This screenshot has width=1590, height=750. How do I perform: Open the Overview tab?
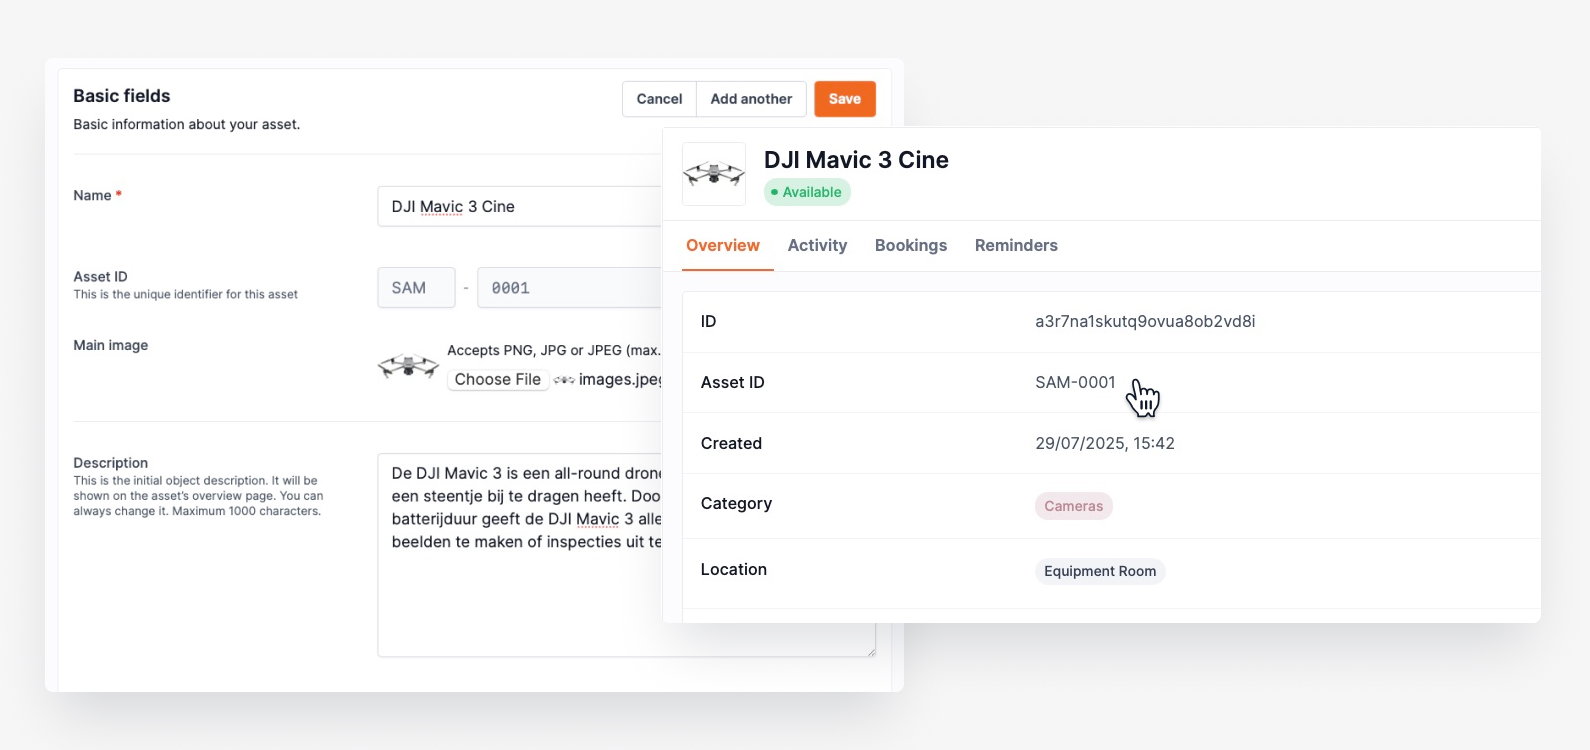(723, 246)
